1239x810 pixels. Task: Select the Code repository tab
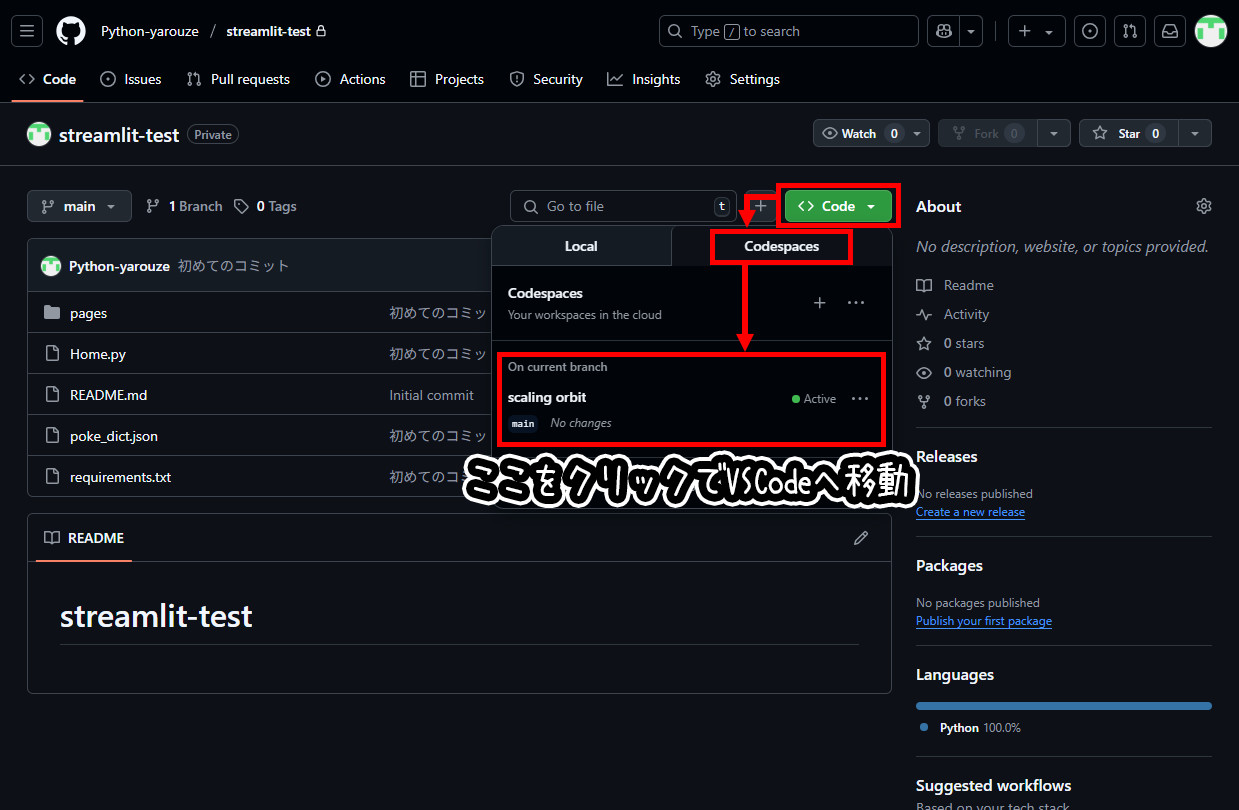[x=48, y=79]
